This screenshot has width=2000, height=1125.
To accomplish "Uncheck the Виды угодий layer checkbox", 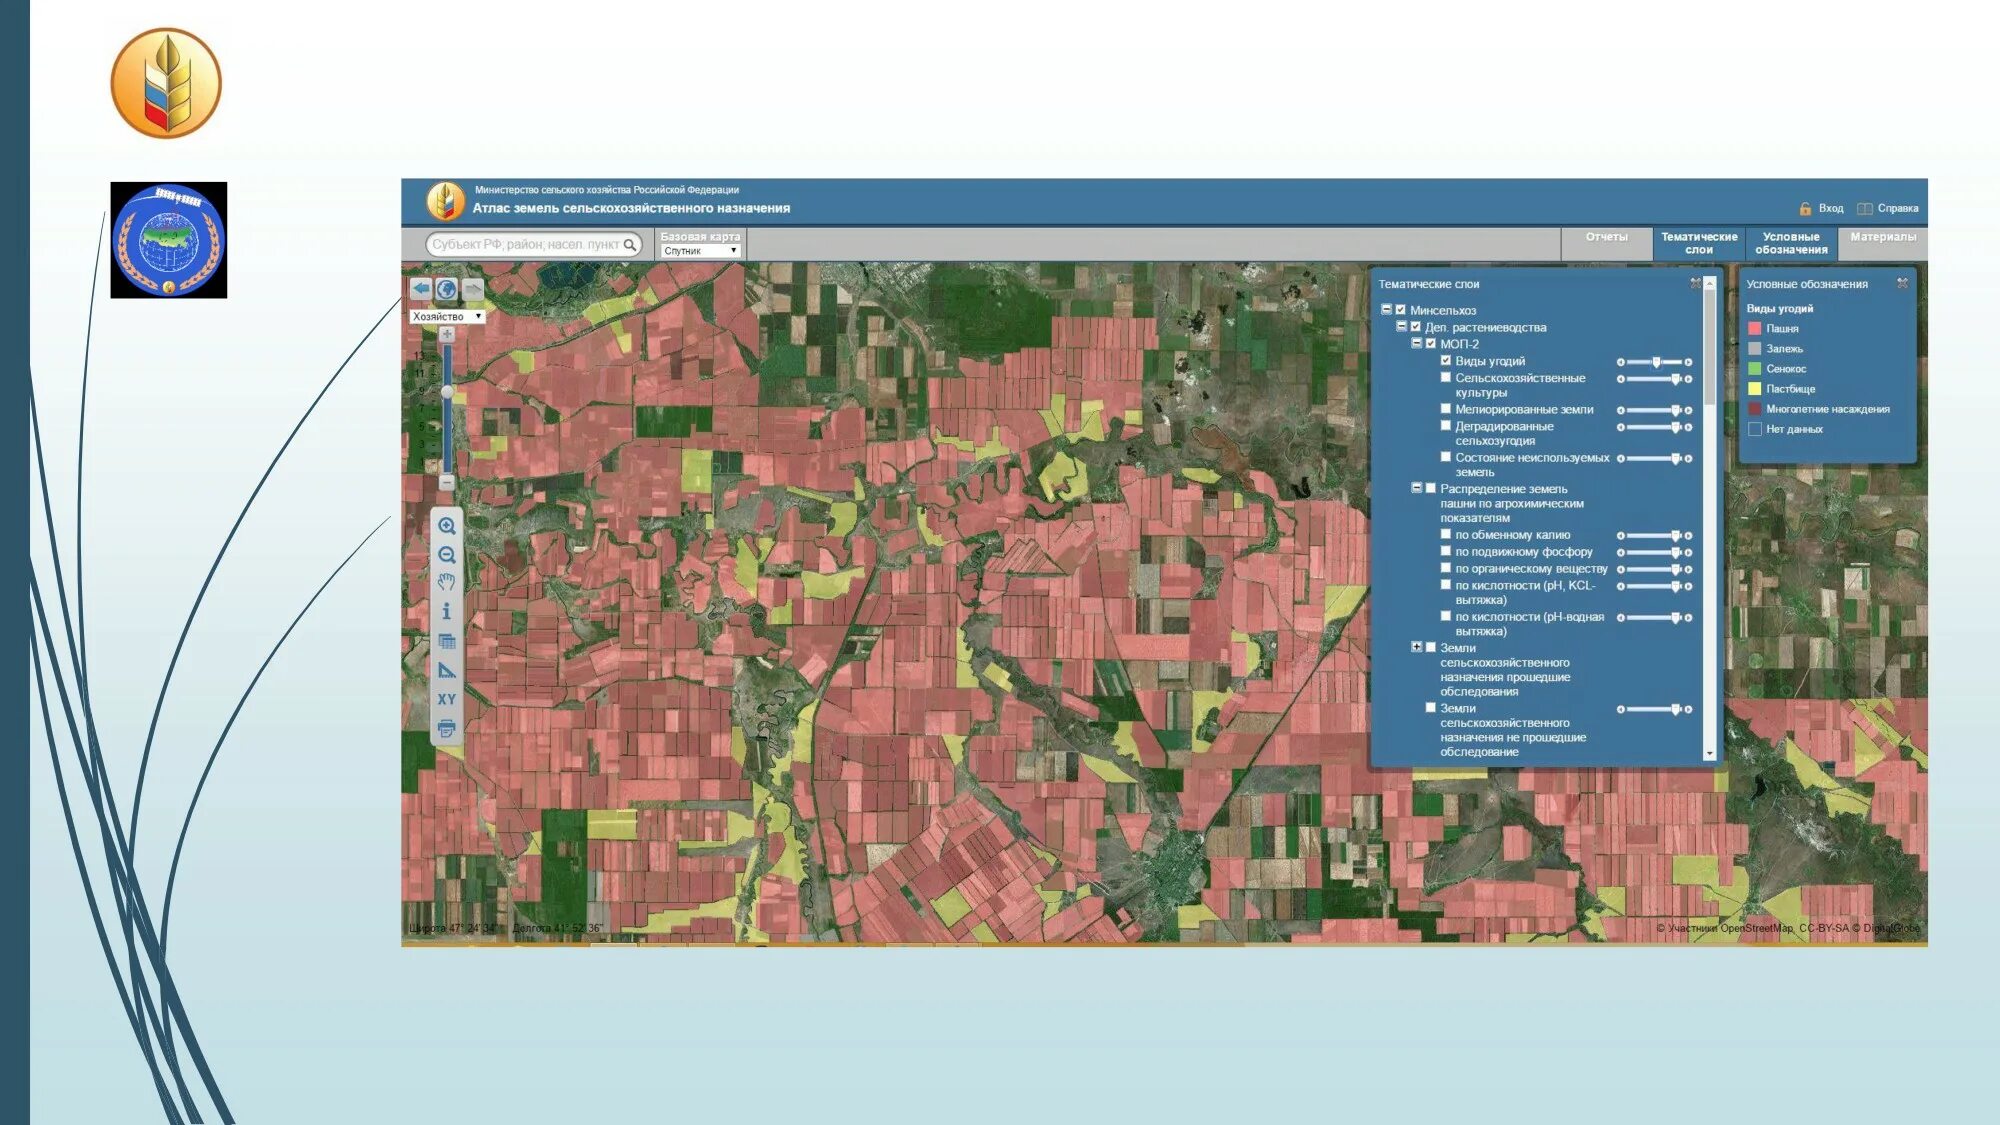I will click(x=1446, y=361).
